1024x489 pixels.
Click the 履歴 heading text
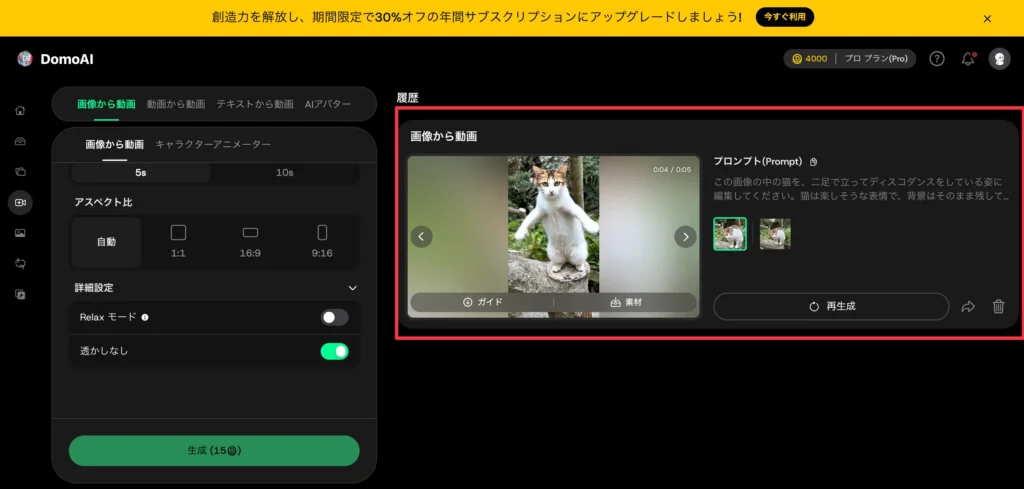[408, 98]
